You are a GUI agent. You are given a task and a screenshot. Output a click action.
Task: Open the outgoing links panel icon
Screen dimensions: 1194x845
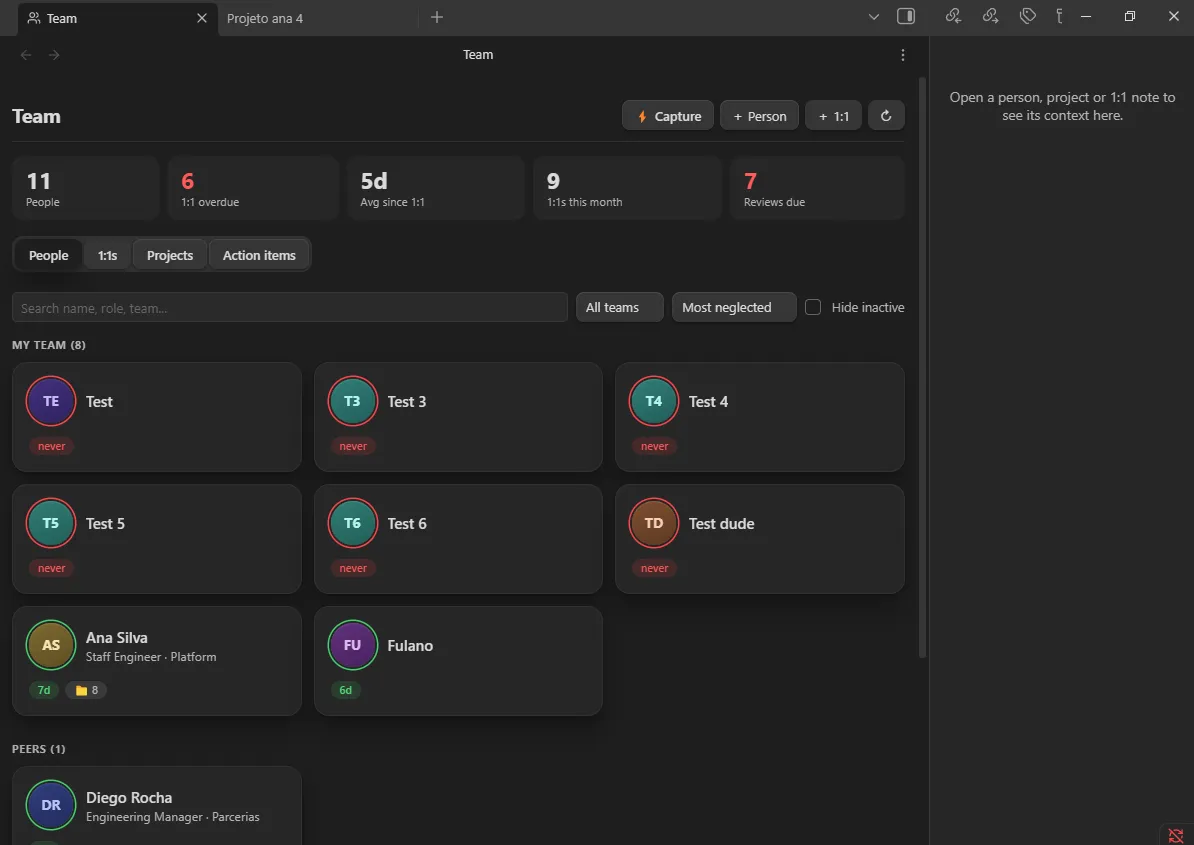pos(991,16)
